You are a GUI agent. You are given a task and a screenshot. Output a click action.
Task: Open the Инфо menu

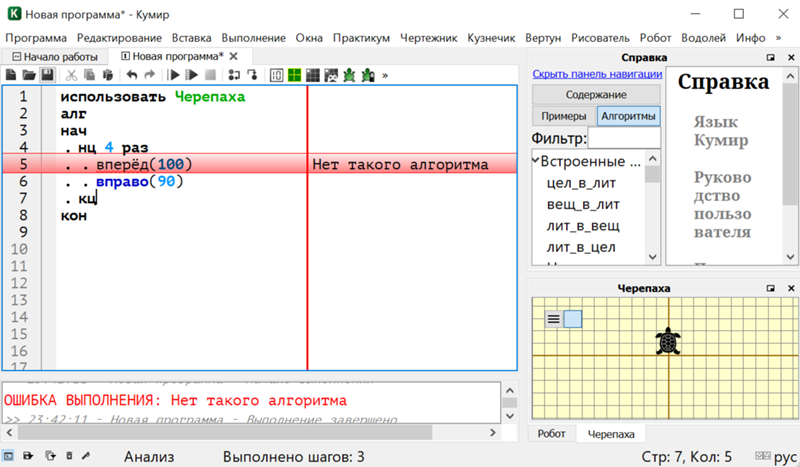point(751,38)
